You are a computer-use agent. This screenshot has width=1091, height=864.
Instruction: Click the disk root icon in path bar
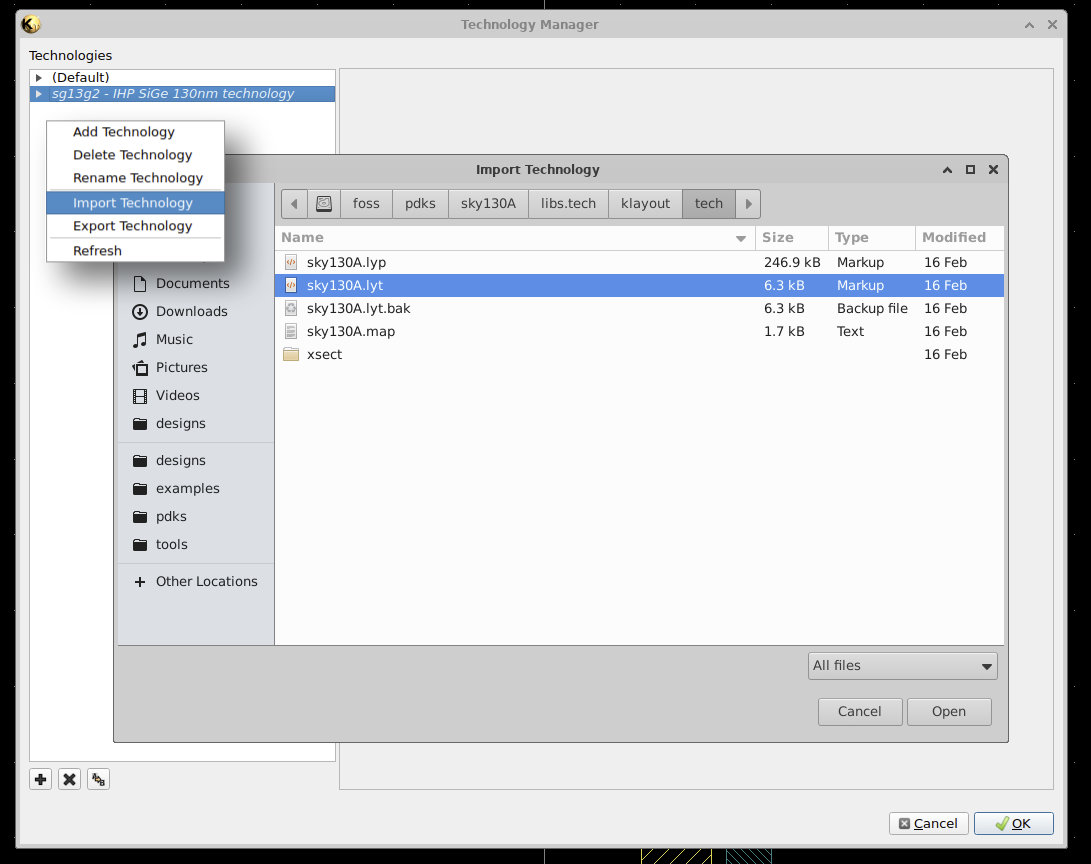pos(323,203)
